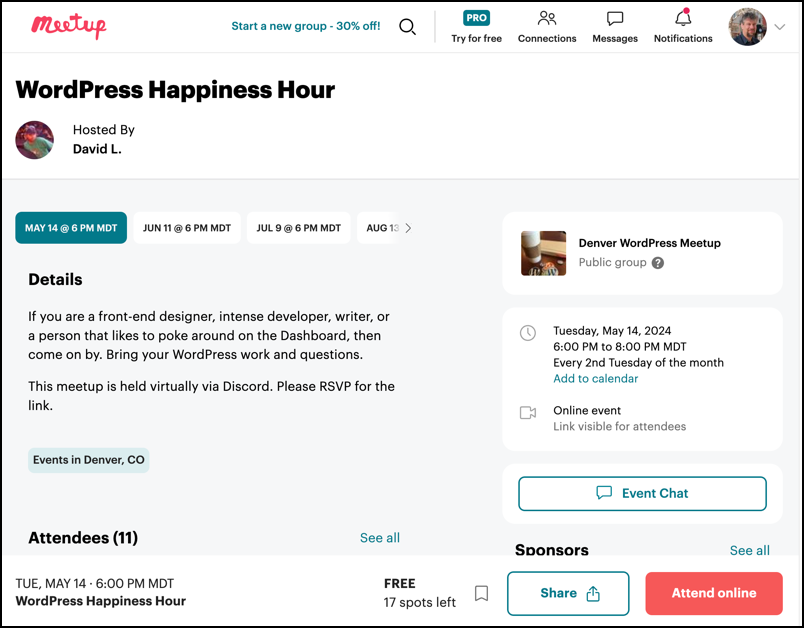Click the Share button
The height and width of the screenshot is (628, 804).
(x=568, y=593)
